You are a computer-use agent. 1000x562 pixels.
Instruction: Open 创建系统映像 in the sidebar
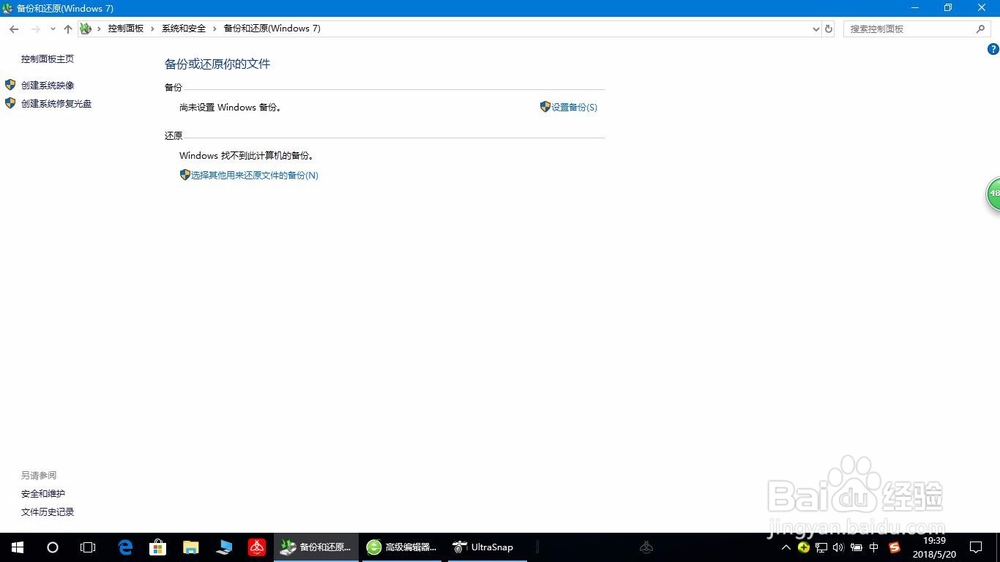pos(47,85)
